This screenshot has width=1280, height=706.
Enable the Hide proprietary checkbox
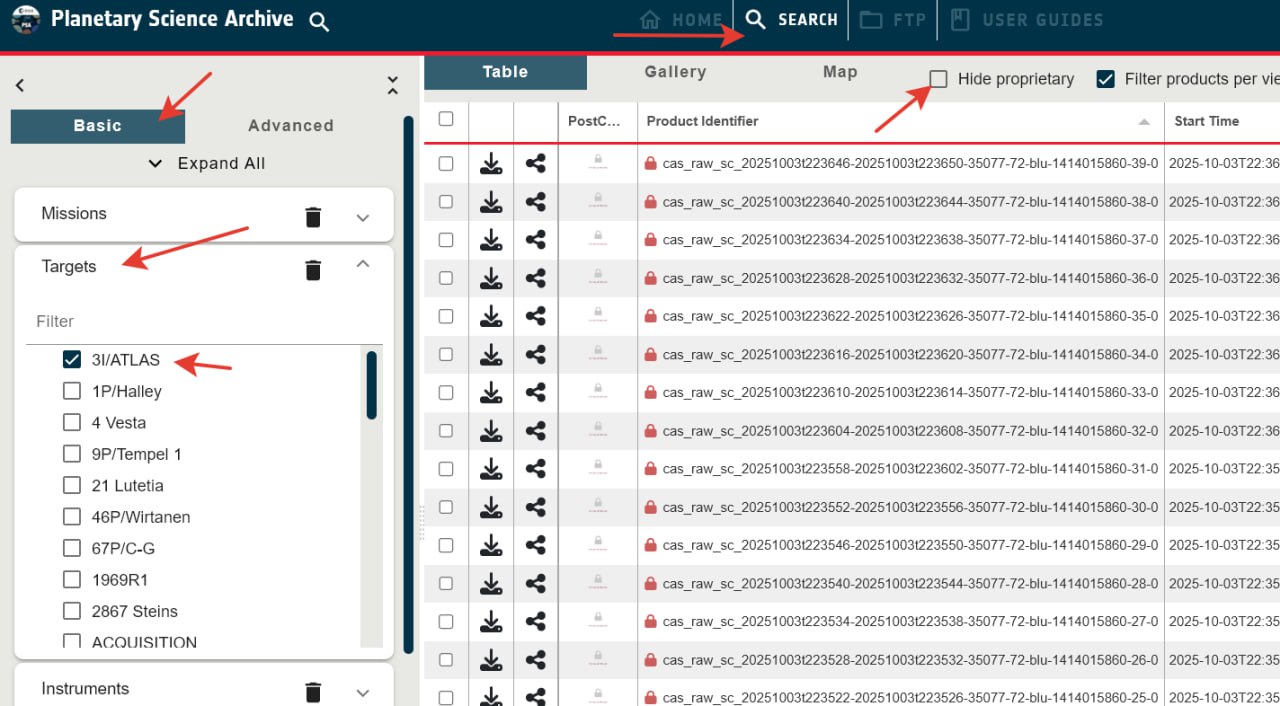click(x=938, y=79)
